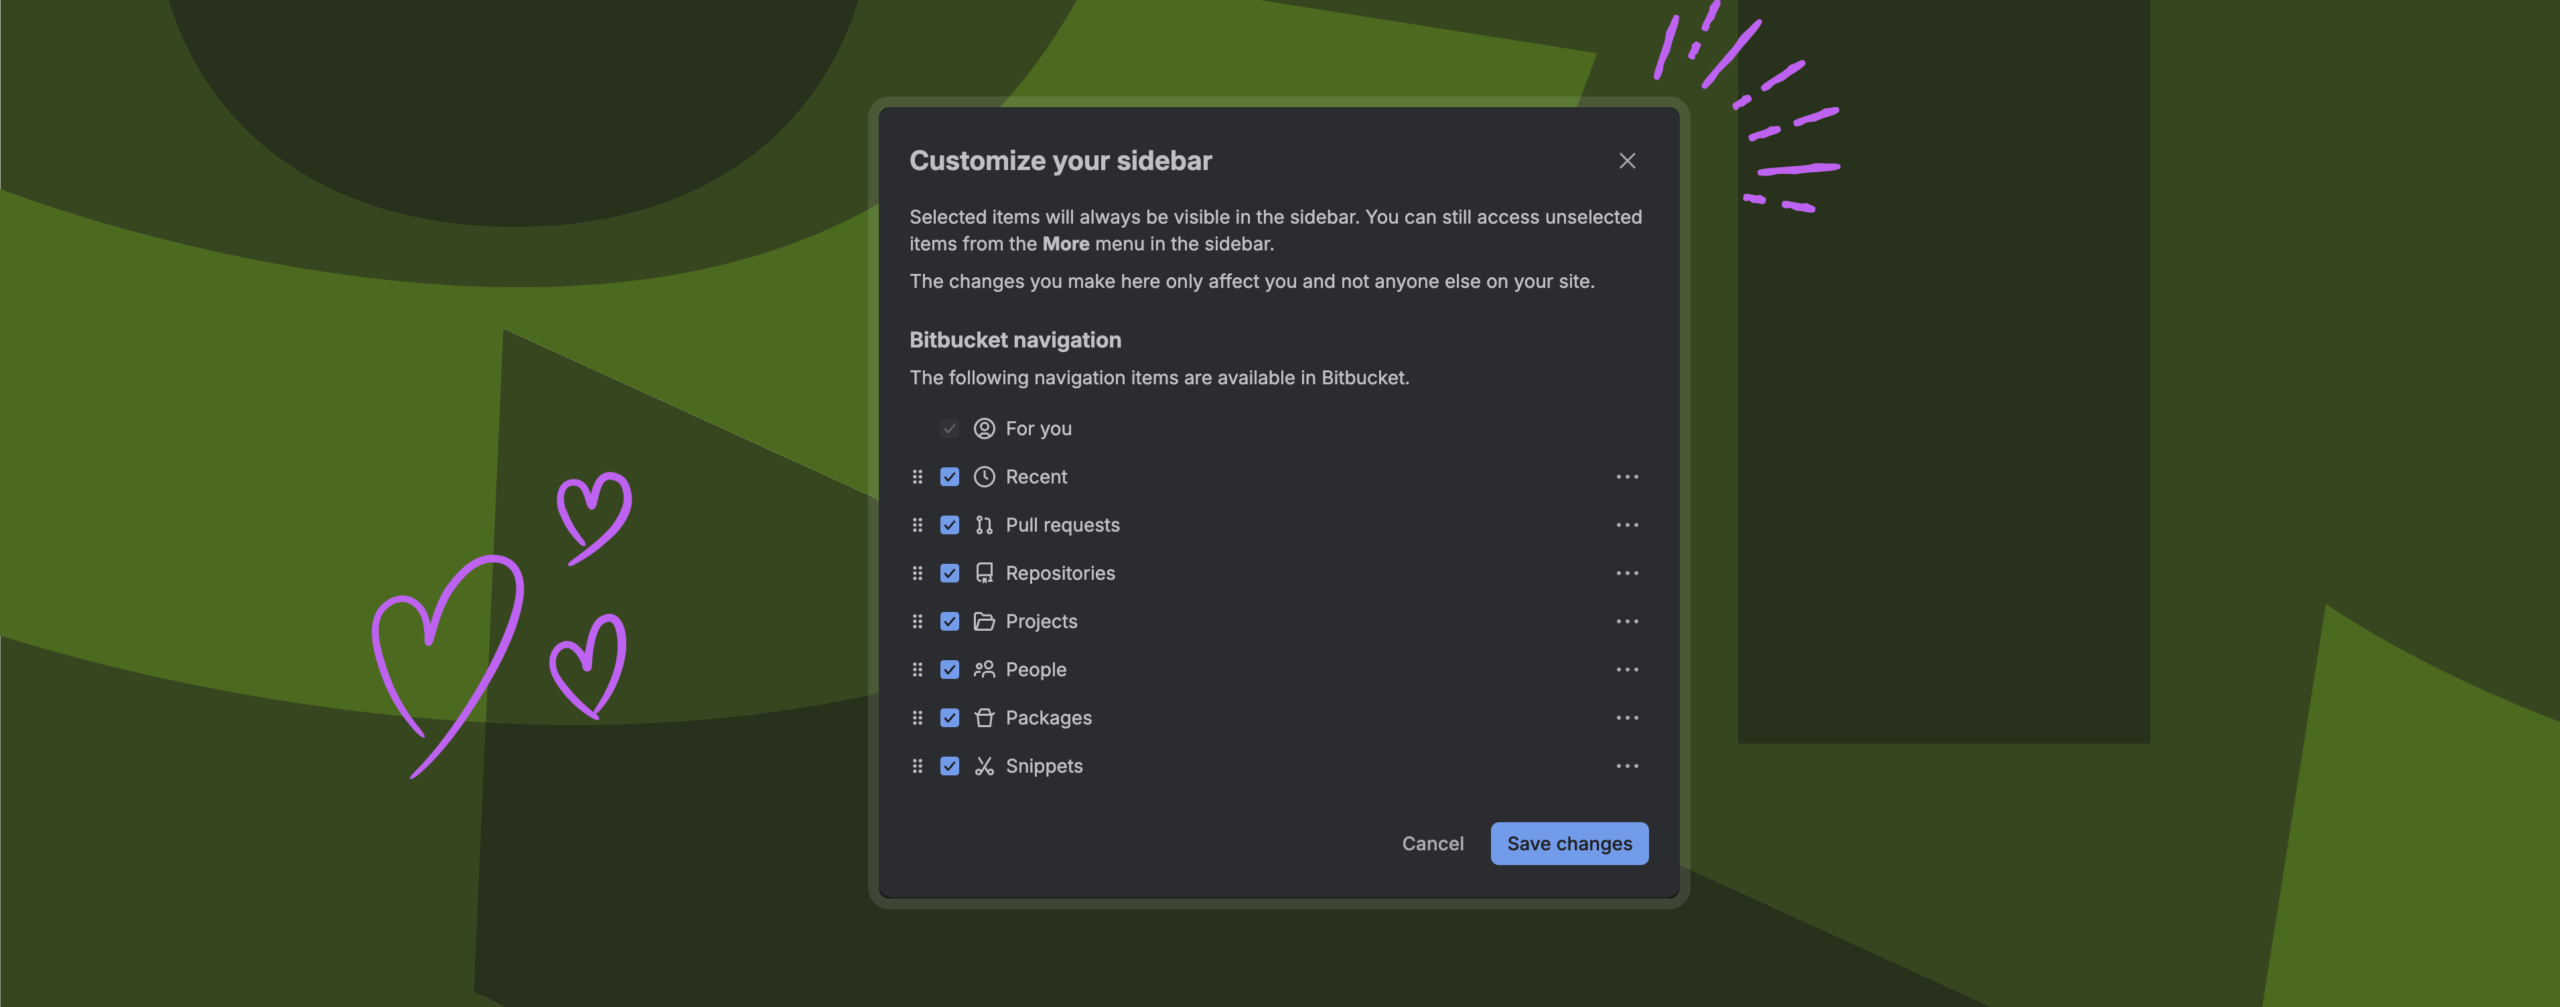Select the Pull requests branch icon

pos(983,524)
